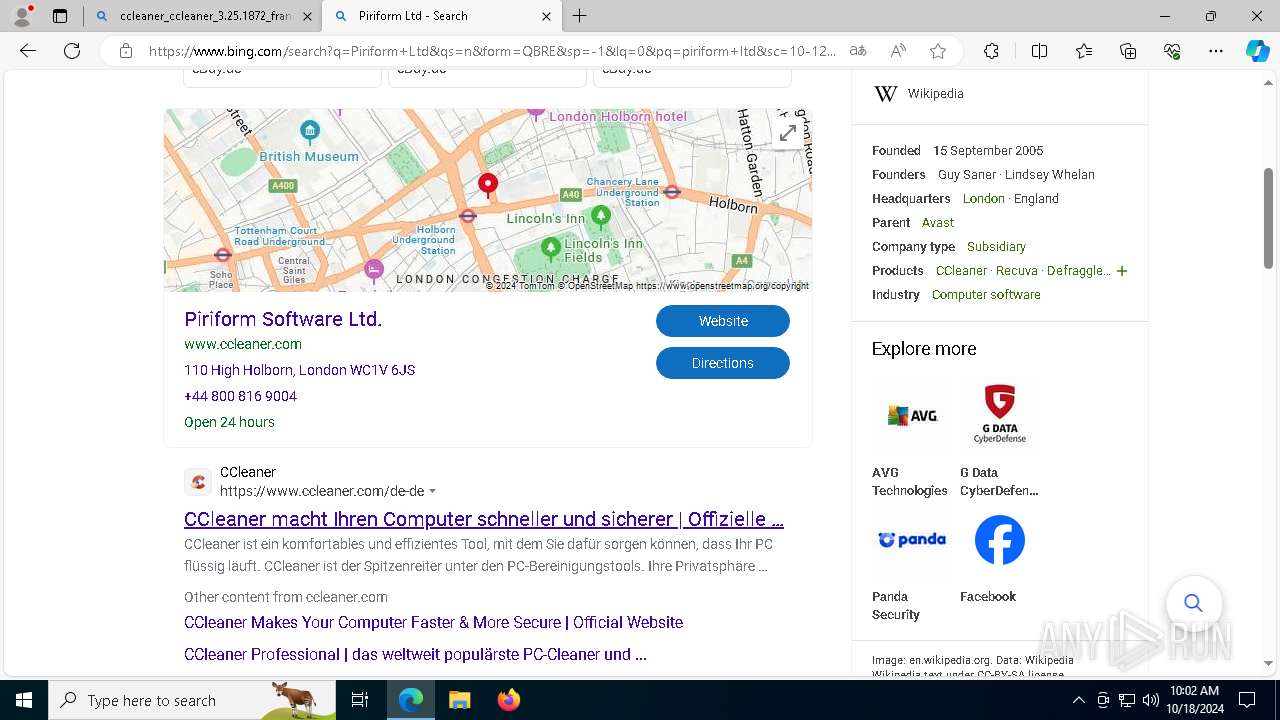Image resolution: width=1280 pixels, height=720 pixels.
Task: Open Firefox taskbar icon
Action: click(508, 700)
